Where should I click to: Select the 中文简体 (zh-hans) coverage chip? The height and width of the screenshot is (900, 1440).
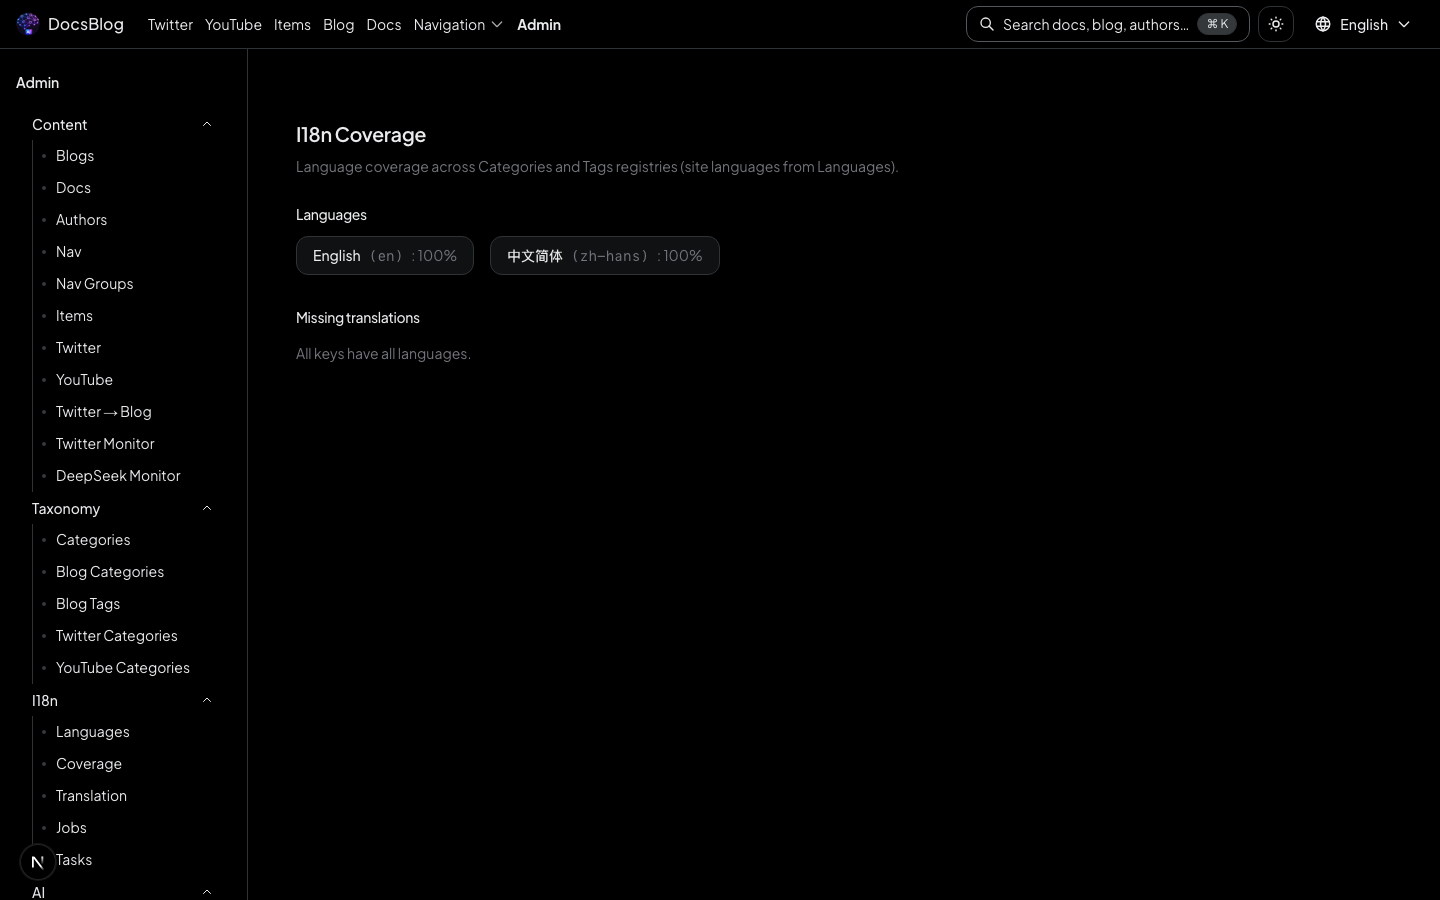(x=604, y=256)
